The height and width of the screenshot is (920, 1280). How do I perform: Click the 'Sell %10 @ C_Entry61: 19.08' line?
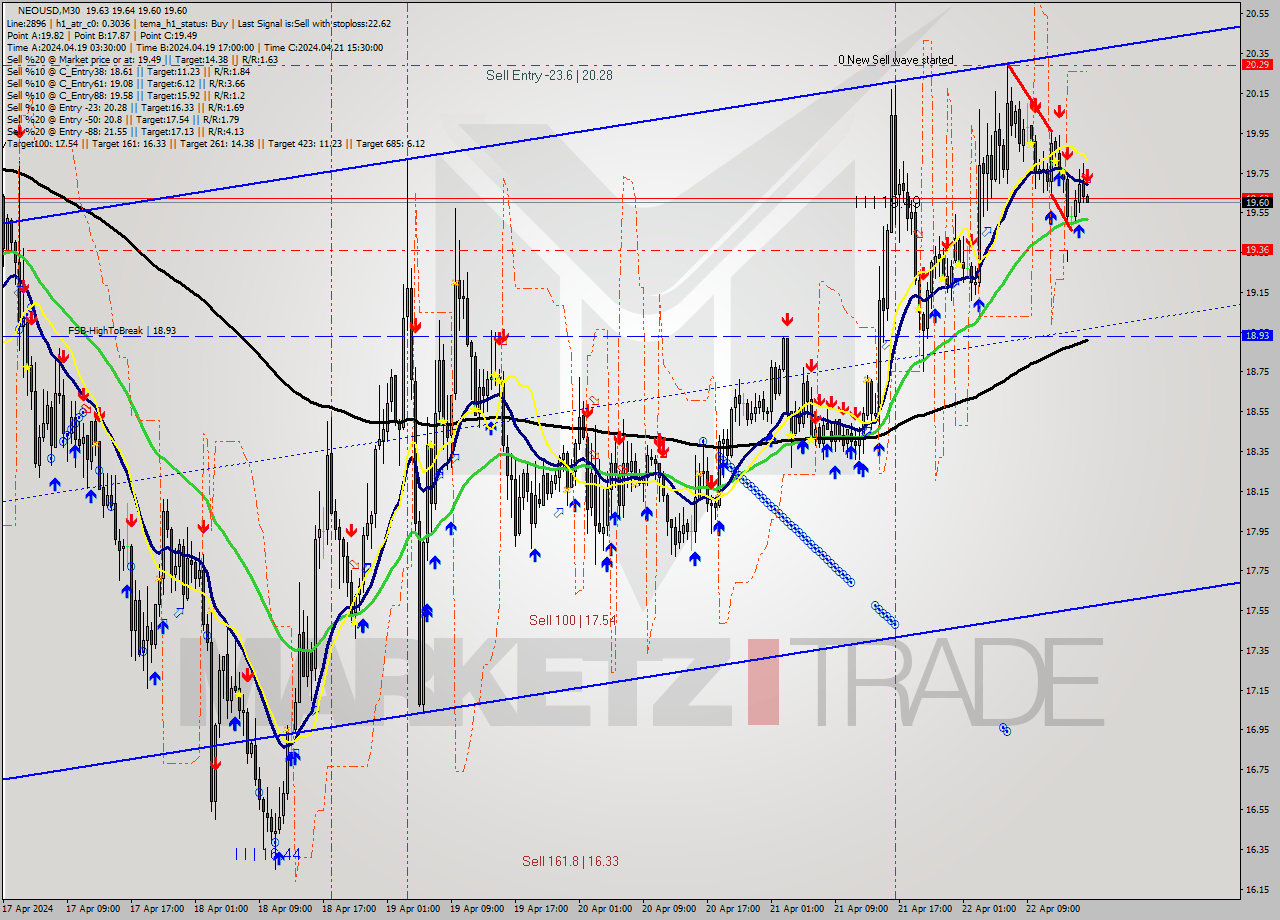[128, 83]
